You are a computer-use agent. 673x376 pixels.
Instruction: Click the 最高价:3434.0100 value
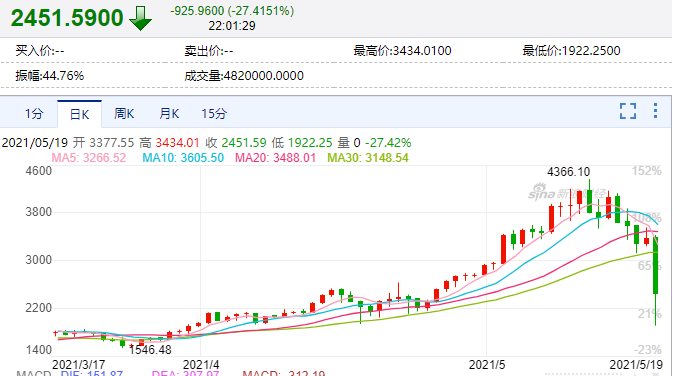(x=402, y=51)
